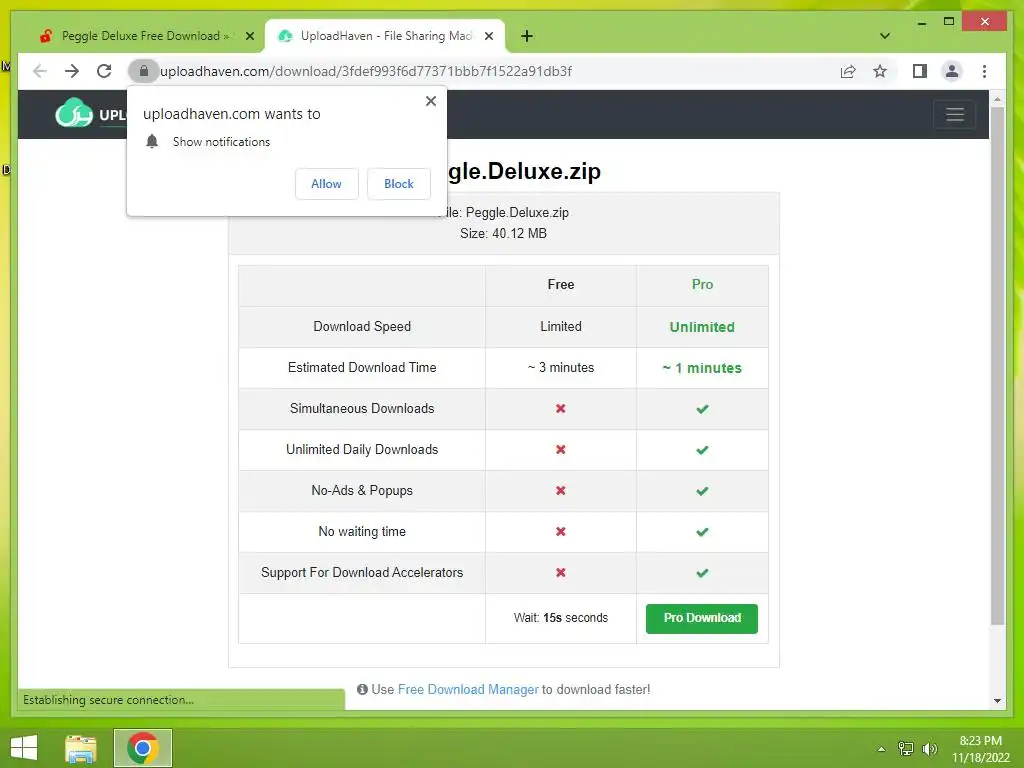Click green check for Support For Download Accelerators
1024x768 pixels.
tap(702, 573)
